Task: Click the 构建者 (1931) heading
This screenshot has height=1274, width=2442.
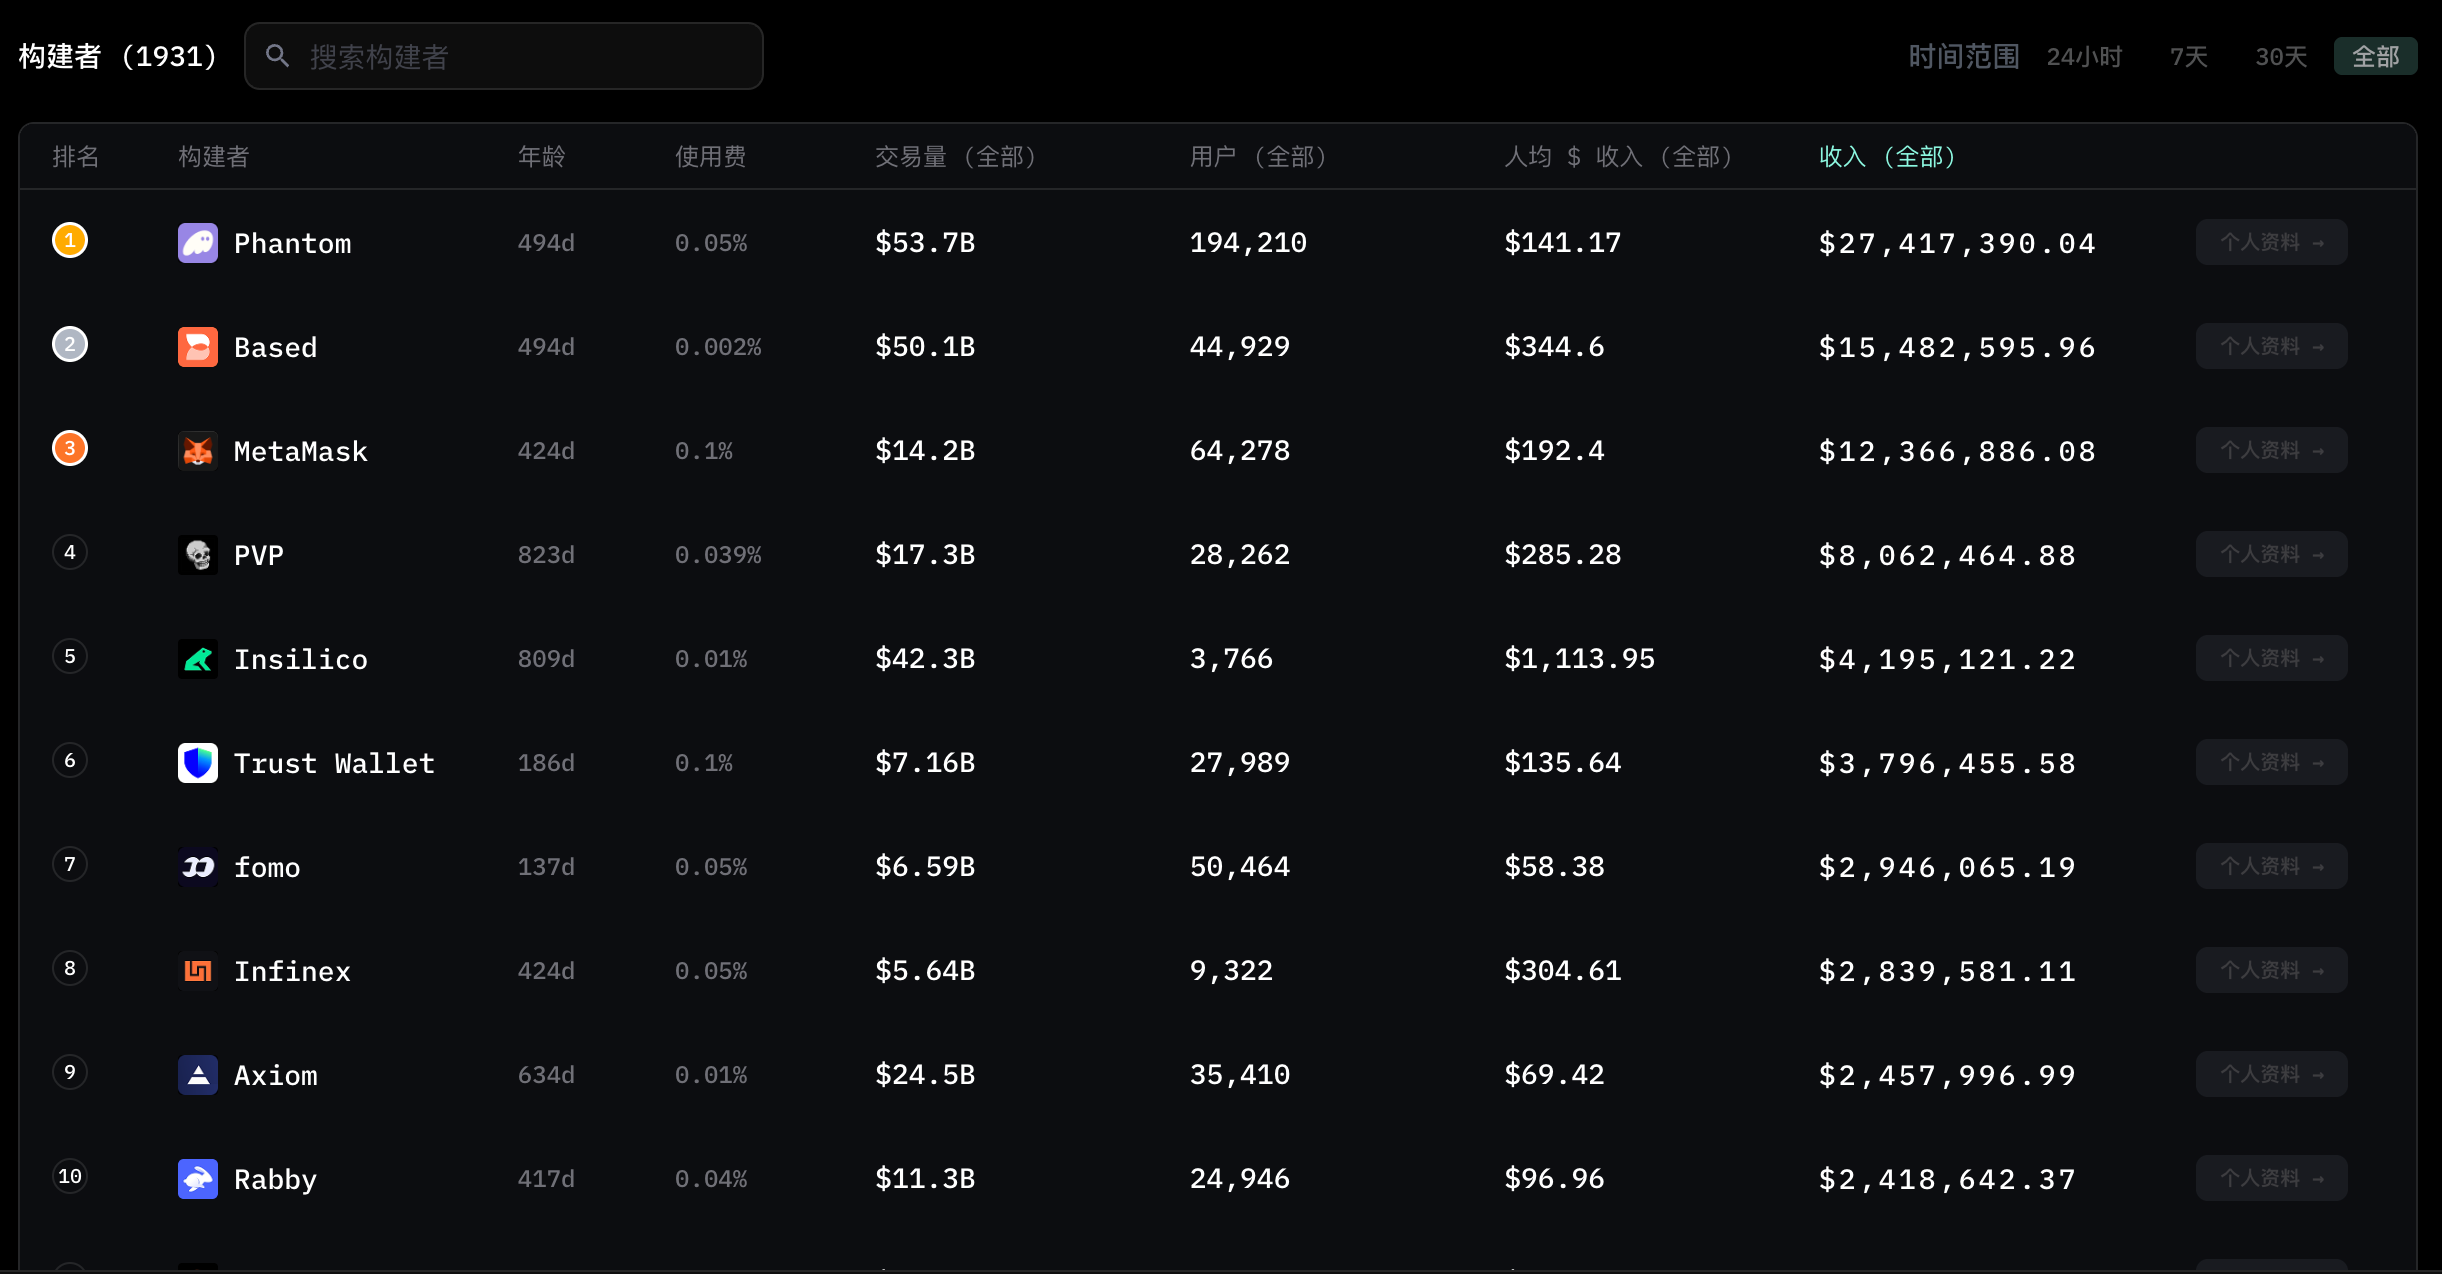Action: point(118,56)
